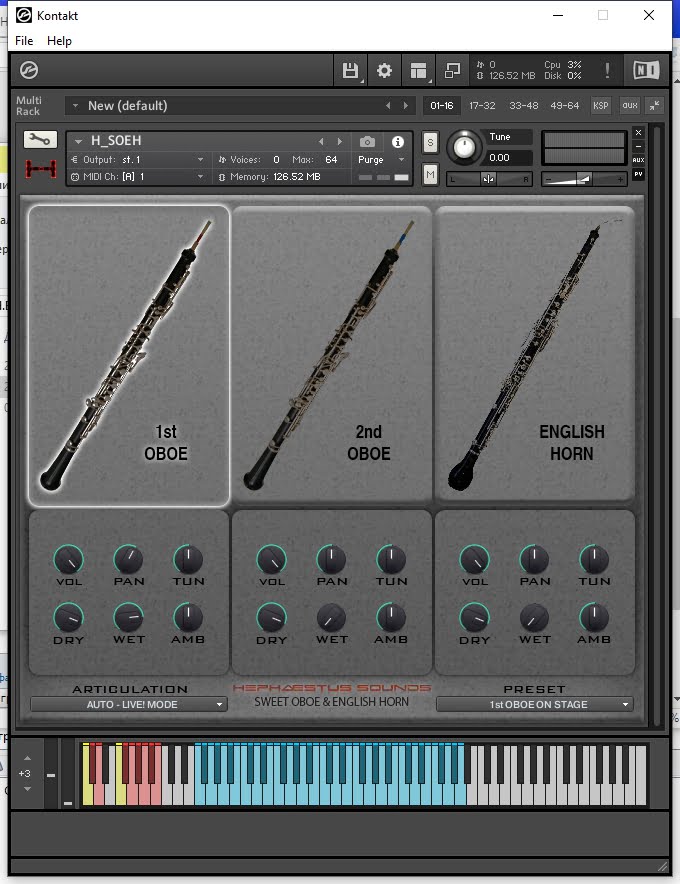Screen dimensions: 680x884
Task: Select previous instrument arrow next to H_SOEH
Action: click(x=321, y=142)
